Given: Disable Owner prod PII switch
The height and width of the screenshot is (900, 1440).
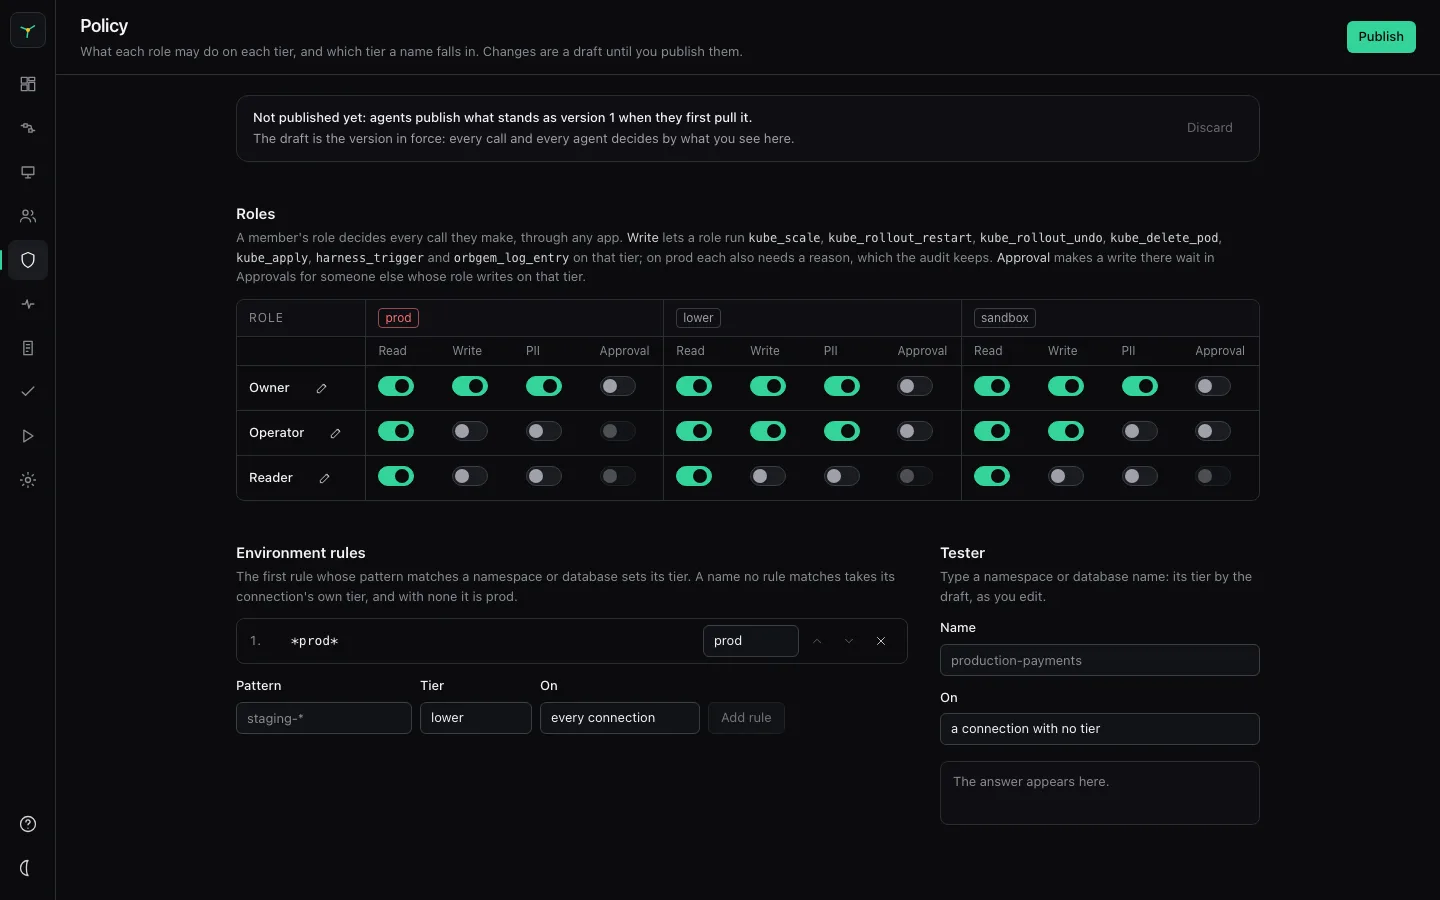Looking at the screenshot, I should point(544,386).
